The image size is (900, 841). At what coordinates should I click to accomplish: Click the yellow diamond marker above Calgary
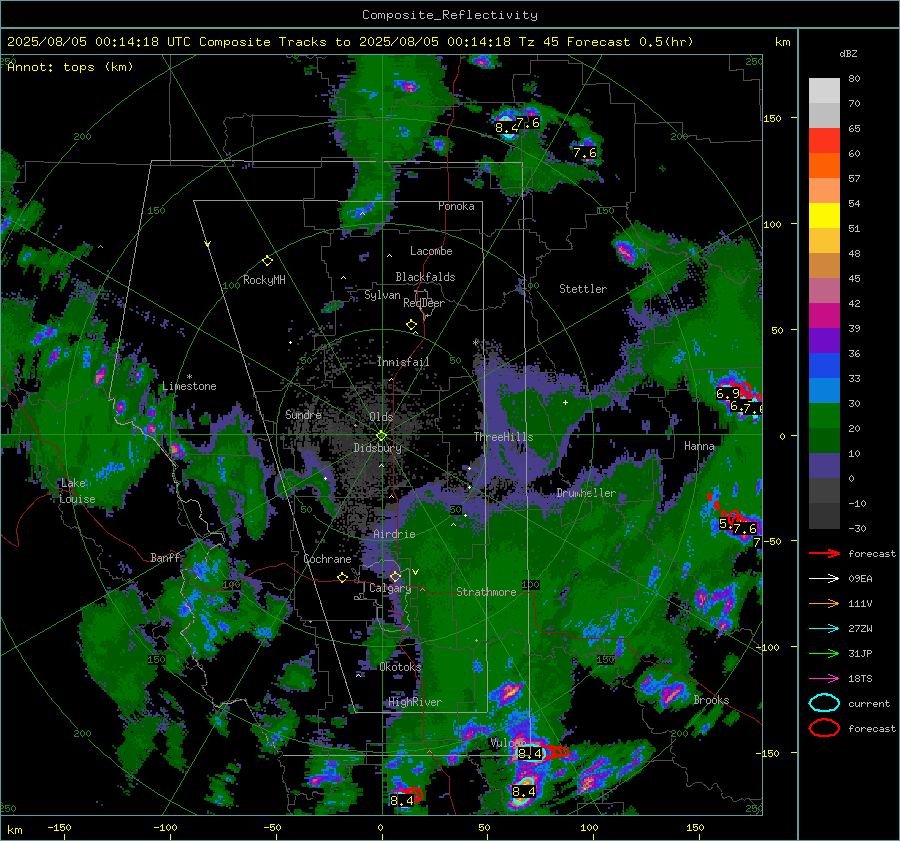click(395, 576)
